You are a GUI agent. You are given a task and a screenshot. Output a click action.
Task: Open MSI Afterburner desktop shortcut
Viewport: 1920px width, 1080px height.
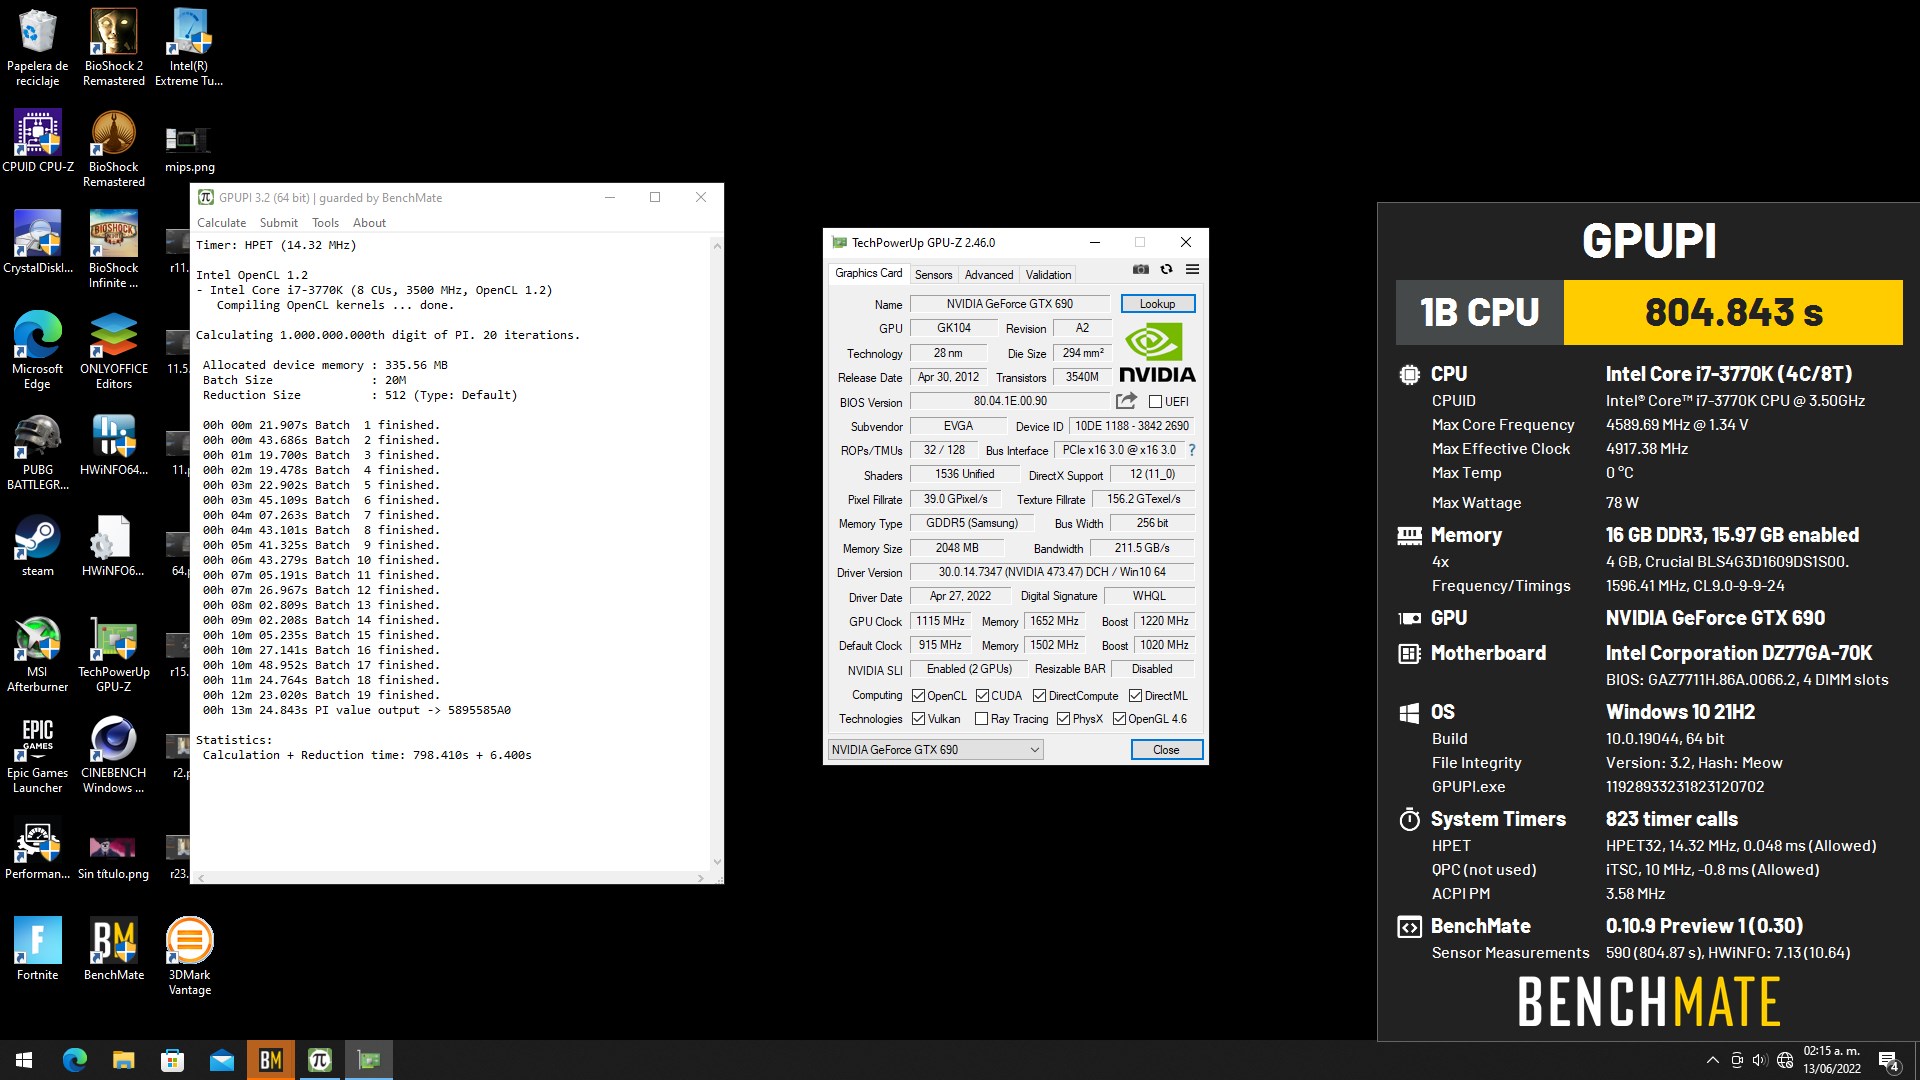click(37, 653)
